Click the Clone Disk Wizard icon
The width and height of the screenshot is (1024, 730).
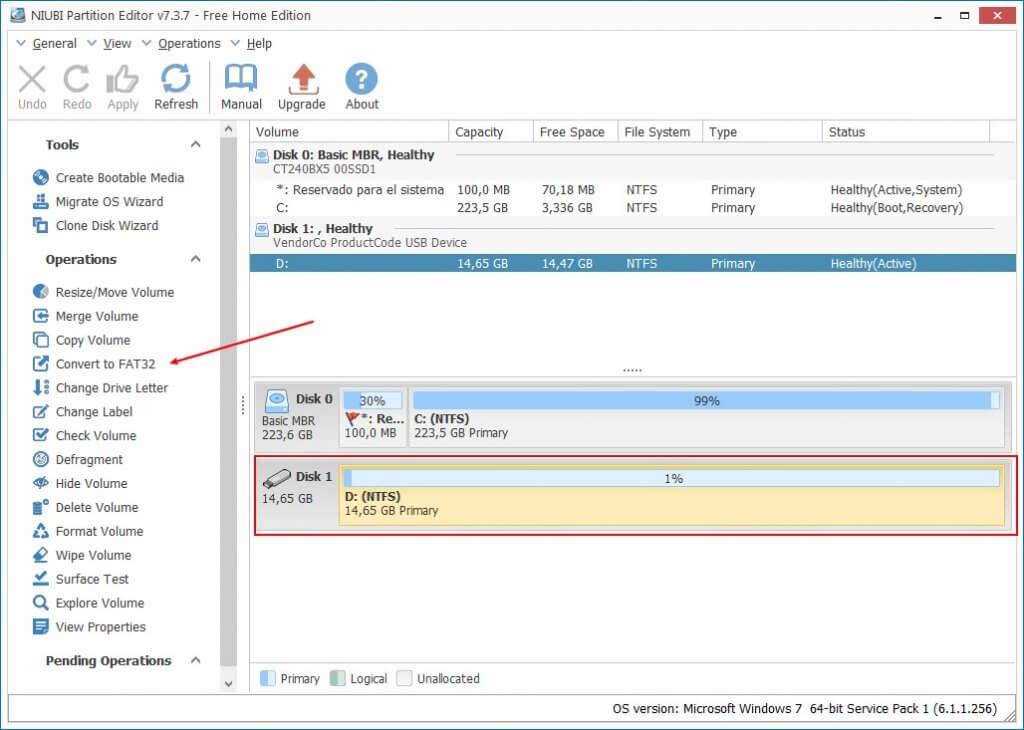pos(40,225)
